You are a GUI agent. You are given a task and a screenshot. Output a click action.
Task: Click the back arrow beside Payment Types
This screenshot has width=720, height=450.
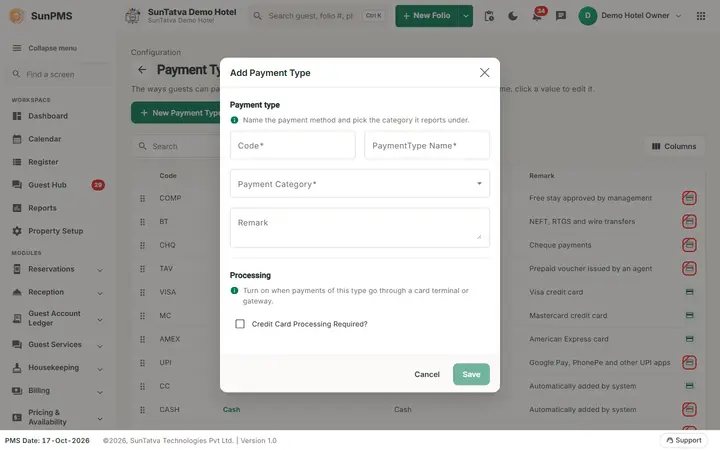coord(142,70)
